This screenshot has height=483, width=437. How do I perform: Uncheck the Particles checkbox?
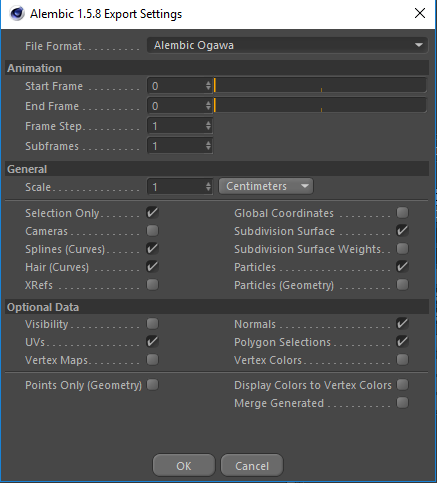click(402, 267)
